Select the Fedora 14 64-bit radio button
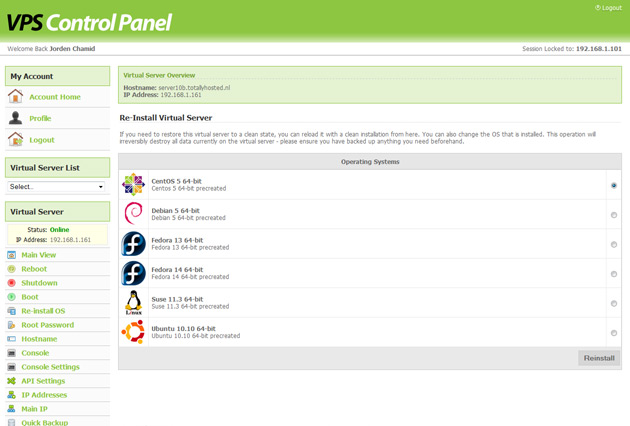The height and width of the screenshot is (426, 630). pos(613,274)
